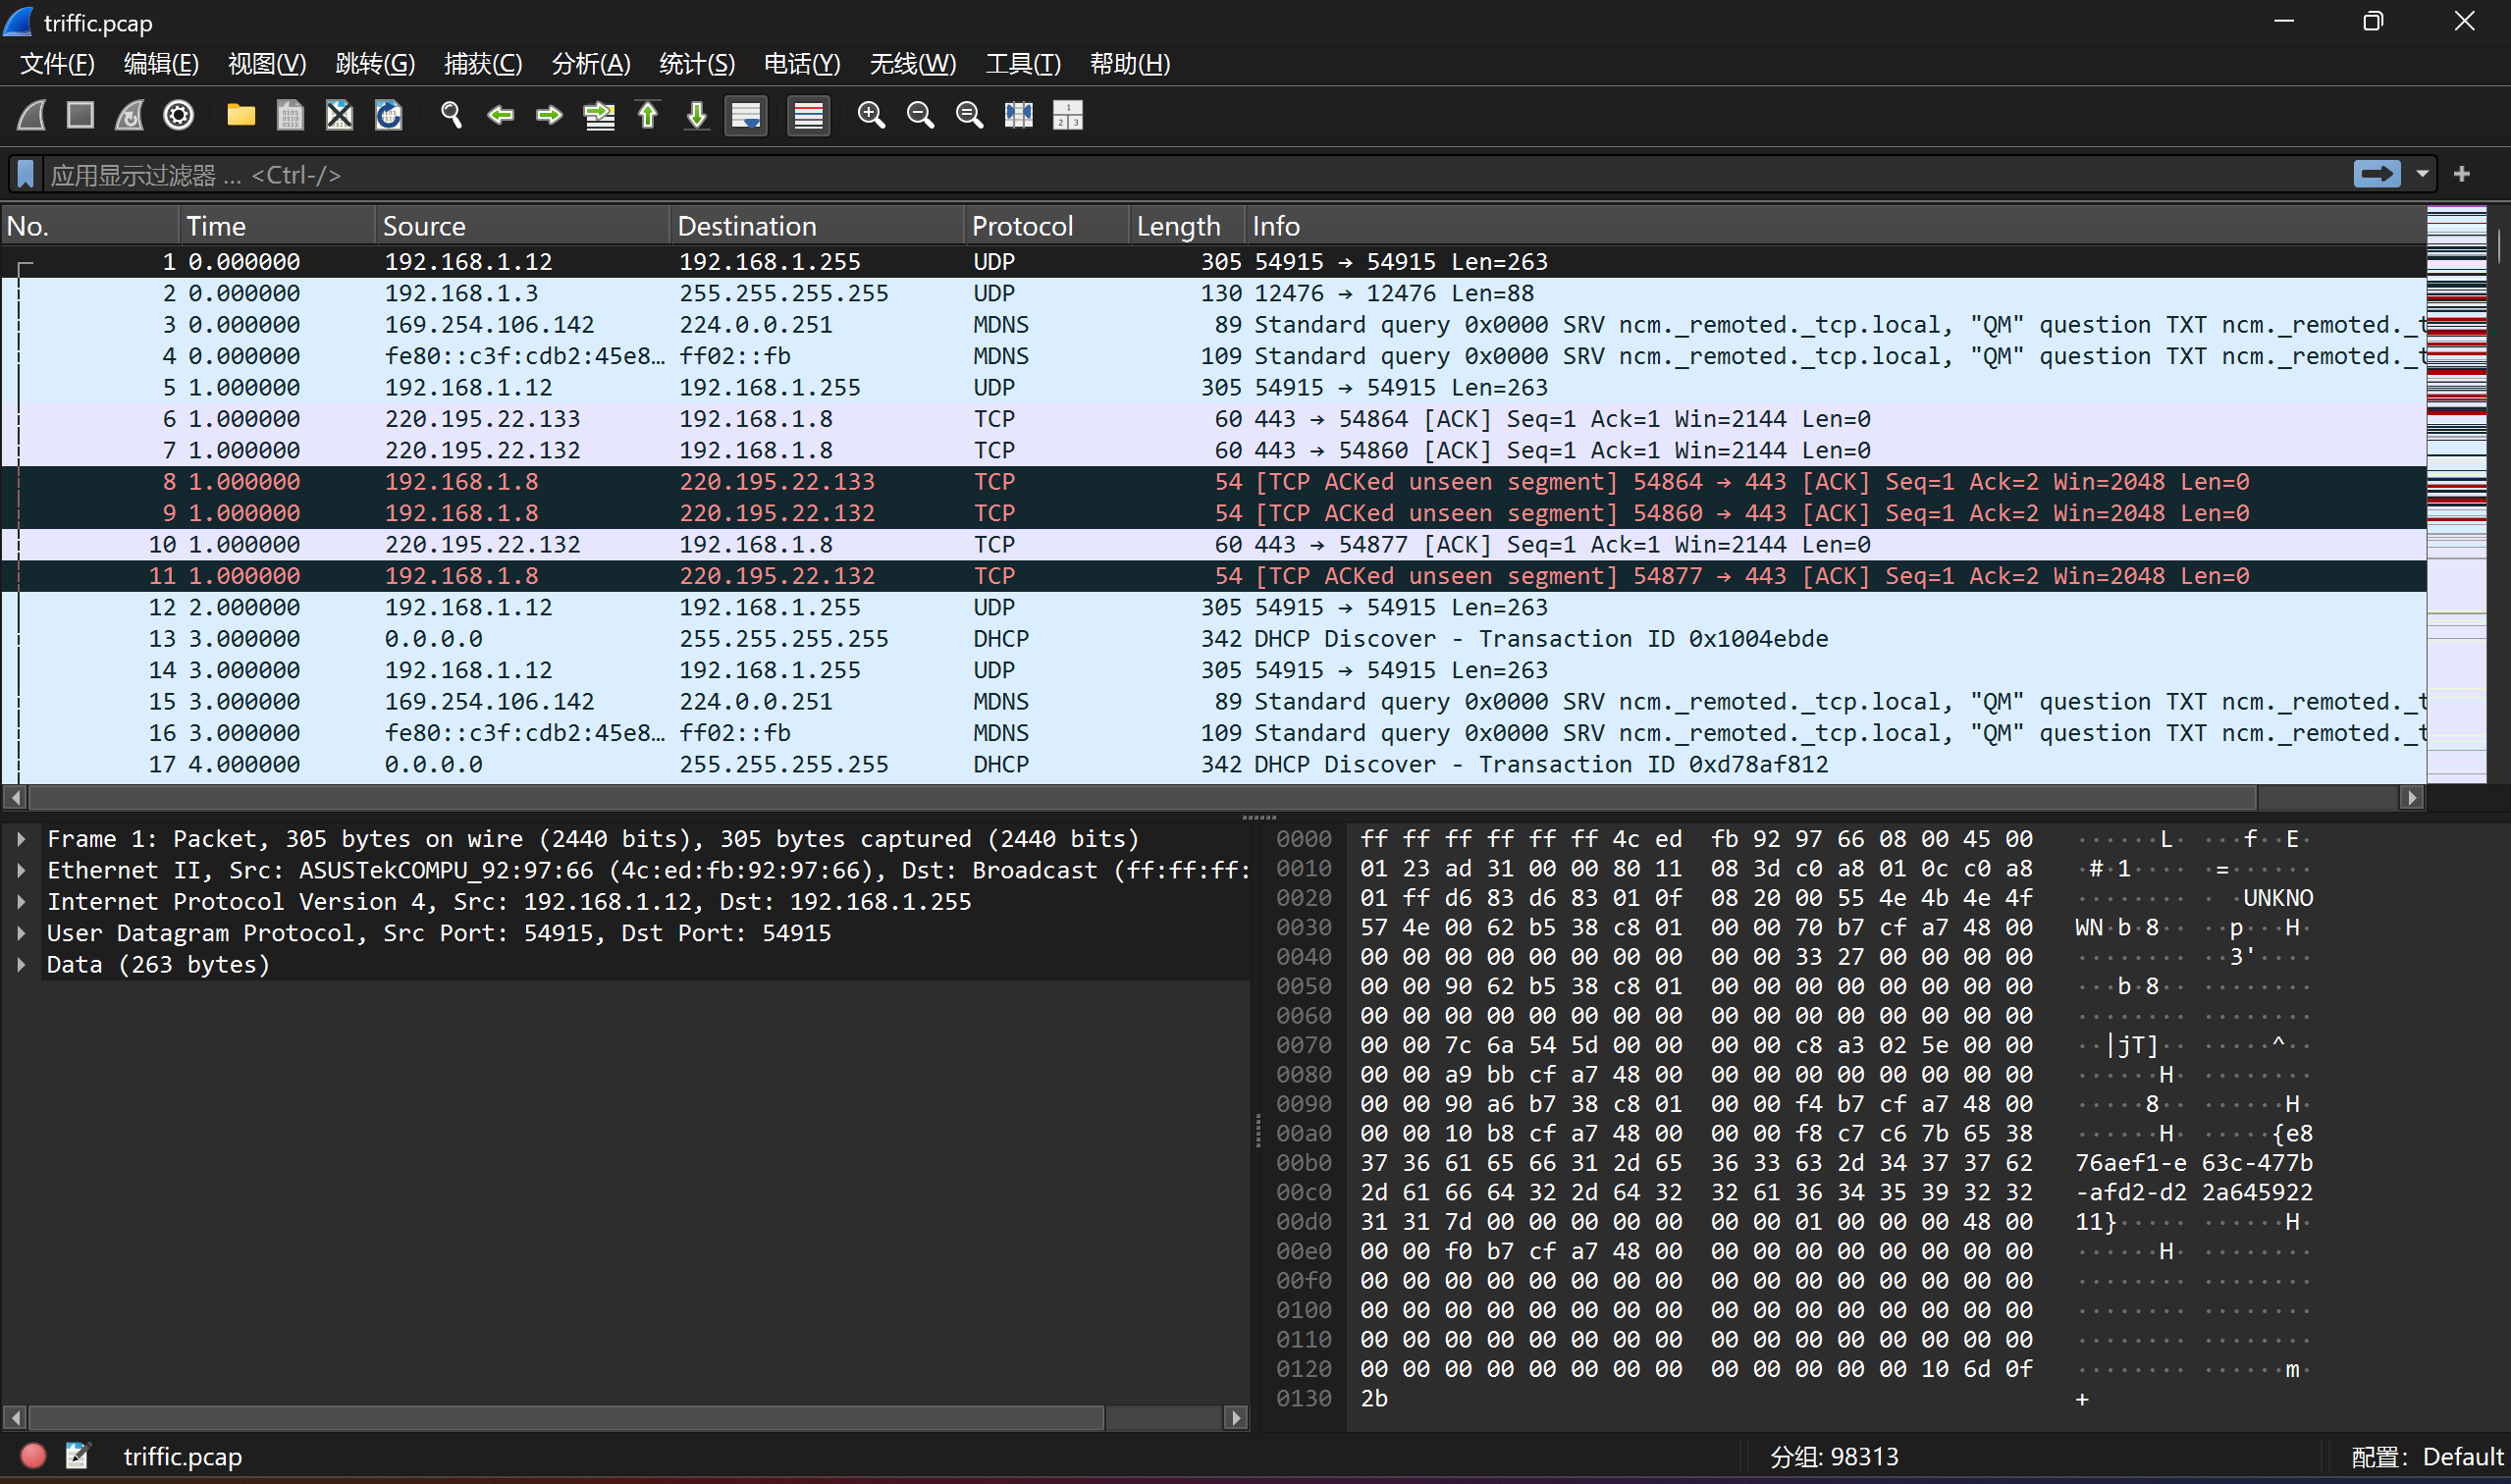Click the find packet magnifier icon
The image size is (2511, 1484).
coord(451,115)
